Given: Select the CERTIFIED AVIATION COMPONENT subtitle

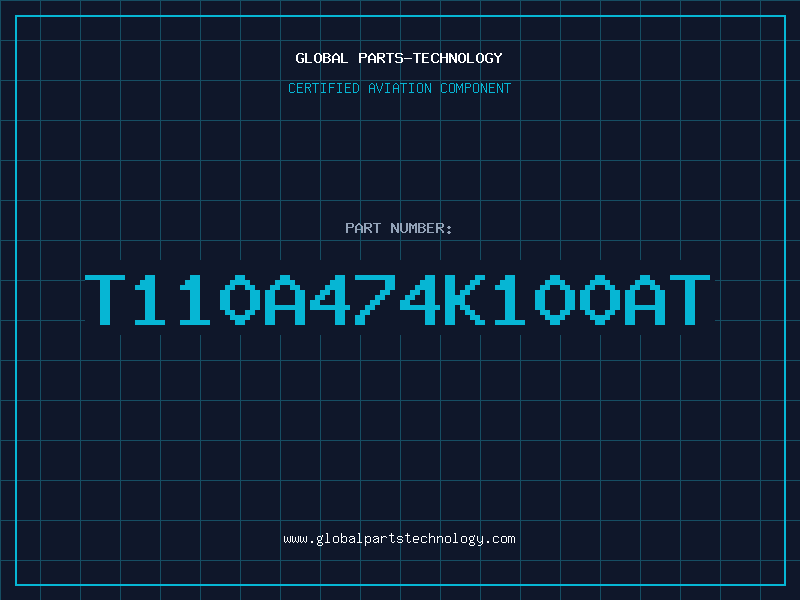Looking at the screenshot, I should click(399, 88).
